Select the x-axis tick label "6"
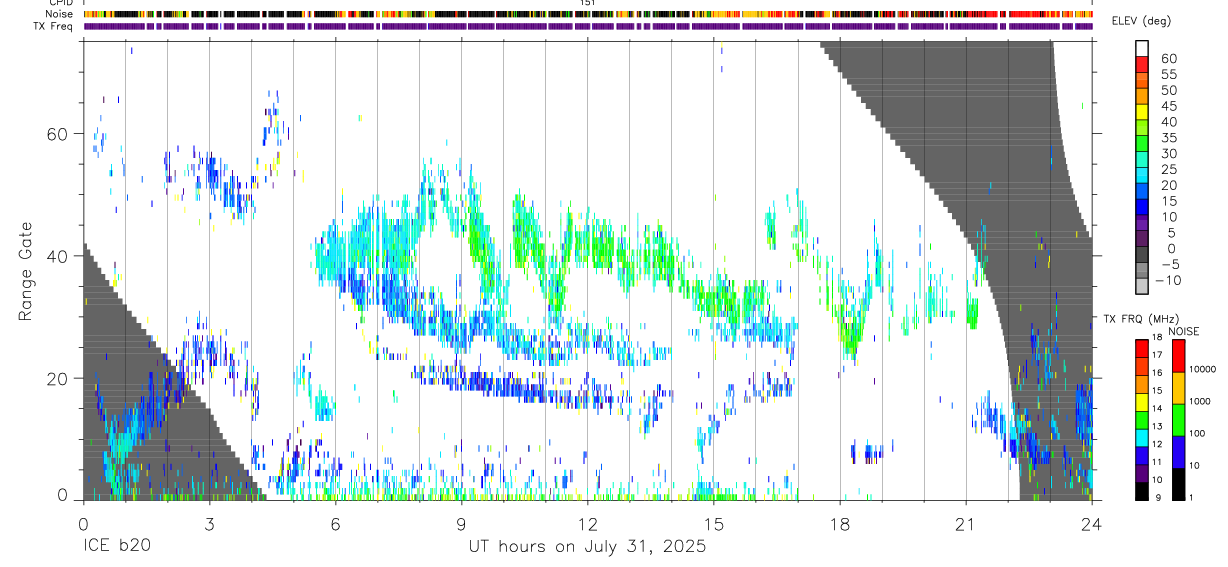The width and height of the screenshot is (1228, 567). point(335,523)
